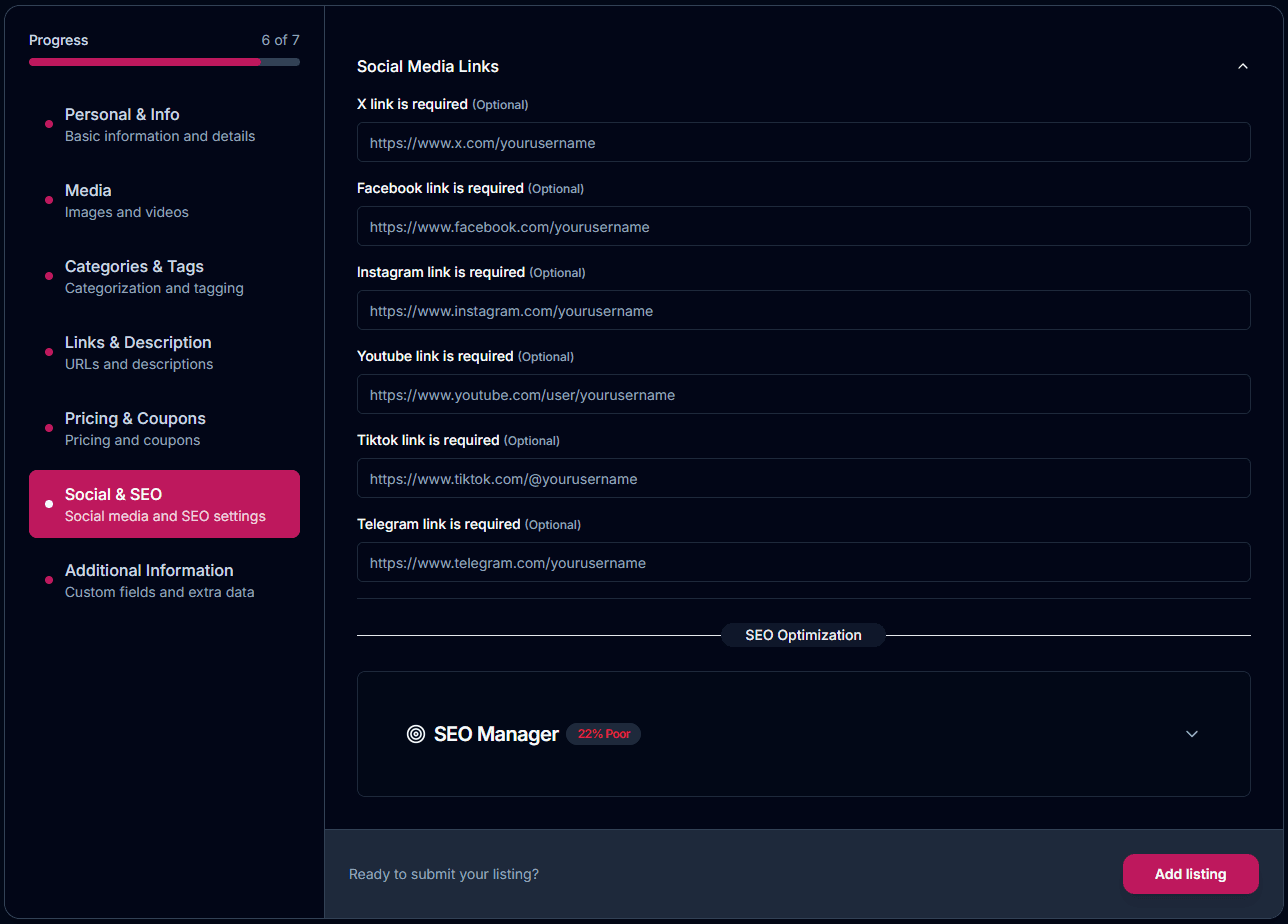Click the SEO Manager target icon
Screen dimensions: 1288x924
point(416,734)
